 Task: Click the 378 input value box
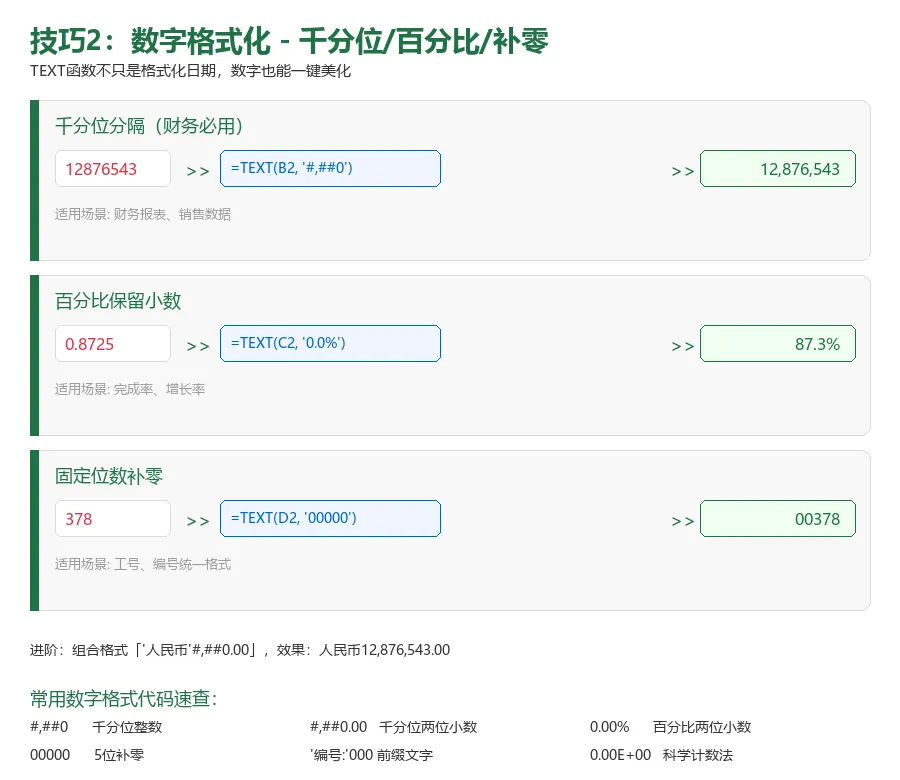tap(112, 519)
